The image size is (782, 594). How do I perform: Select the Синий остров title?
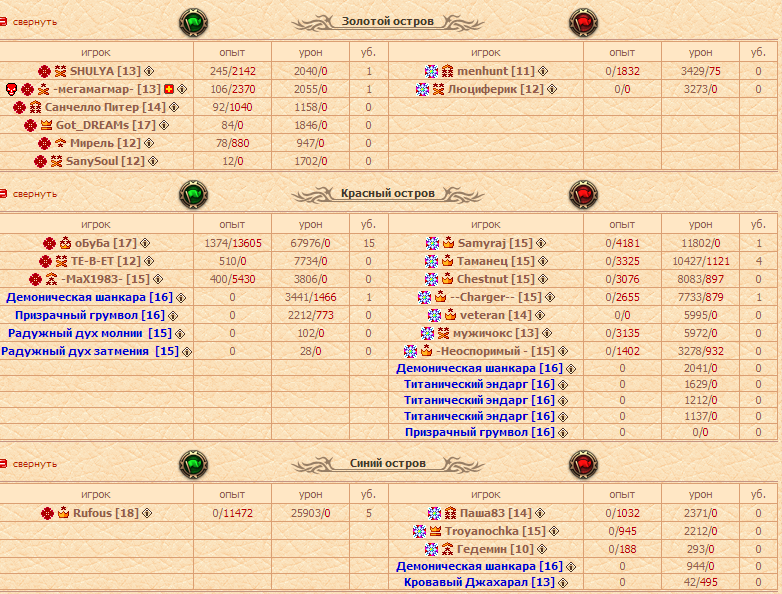click(388, 463)
